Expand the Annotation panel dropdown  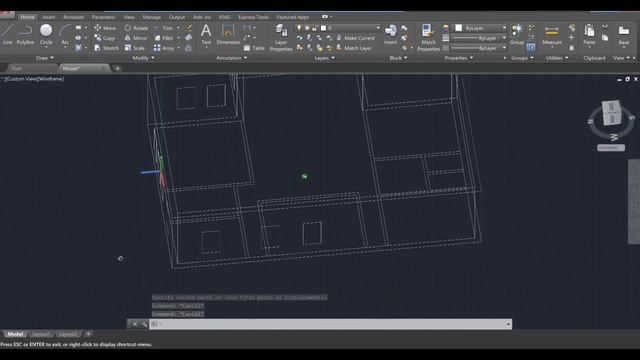[x=231, y=58]
